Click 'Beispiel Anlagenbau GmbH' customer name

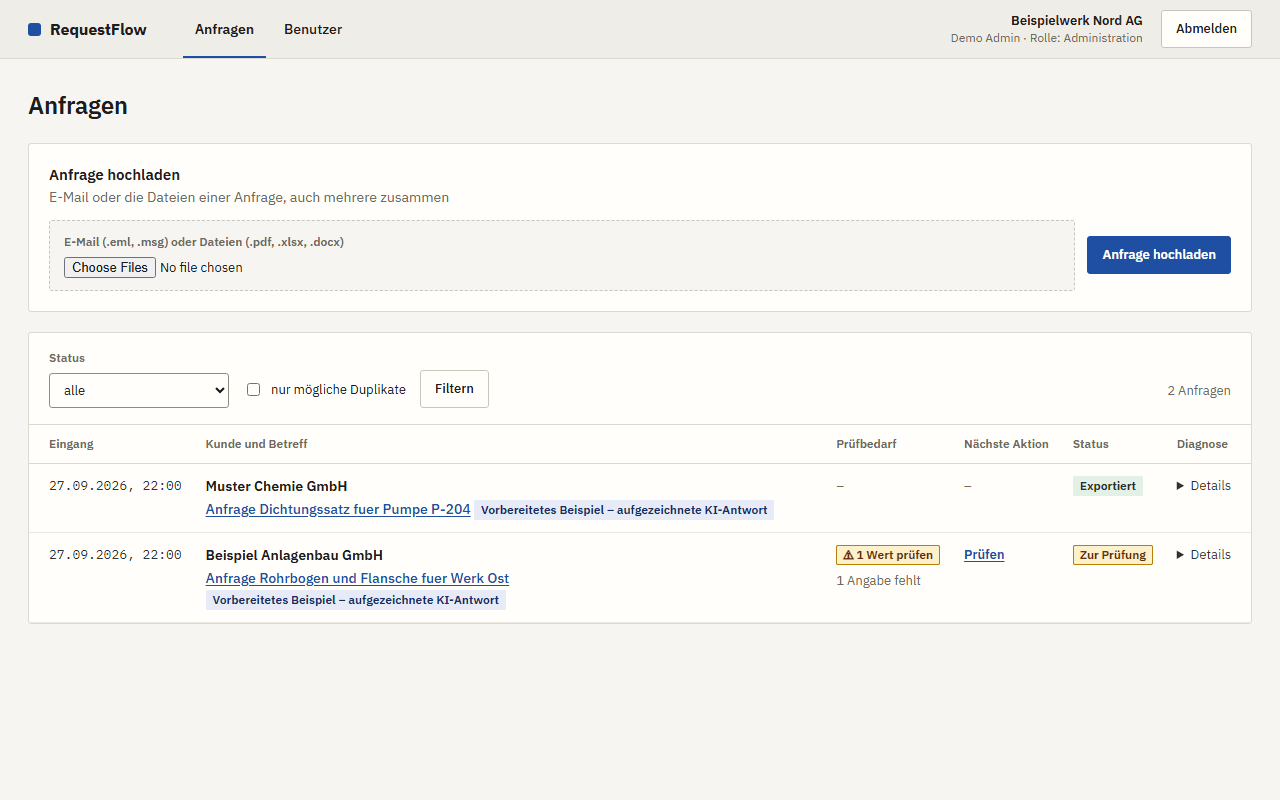click(x=294, y=556)
